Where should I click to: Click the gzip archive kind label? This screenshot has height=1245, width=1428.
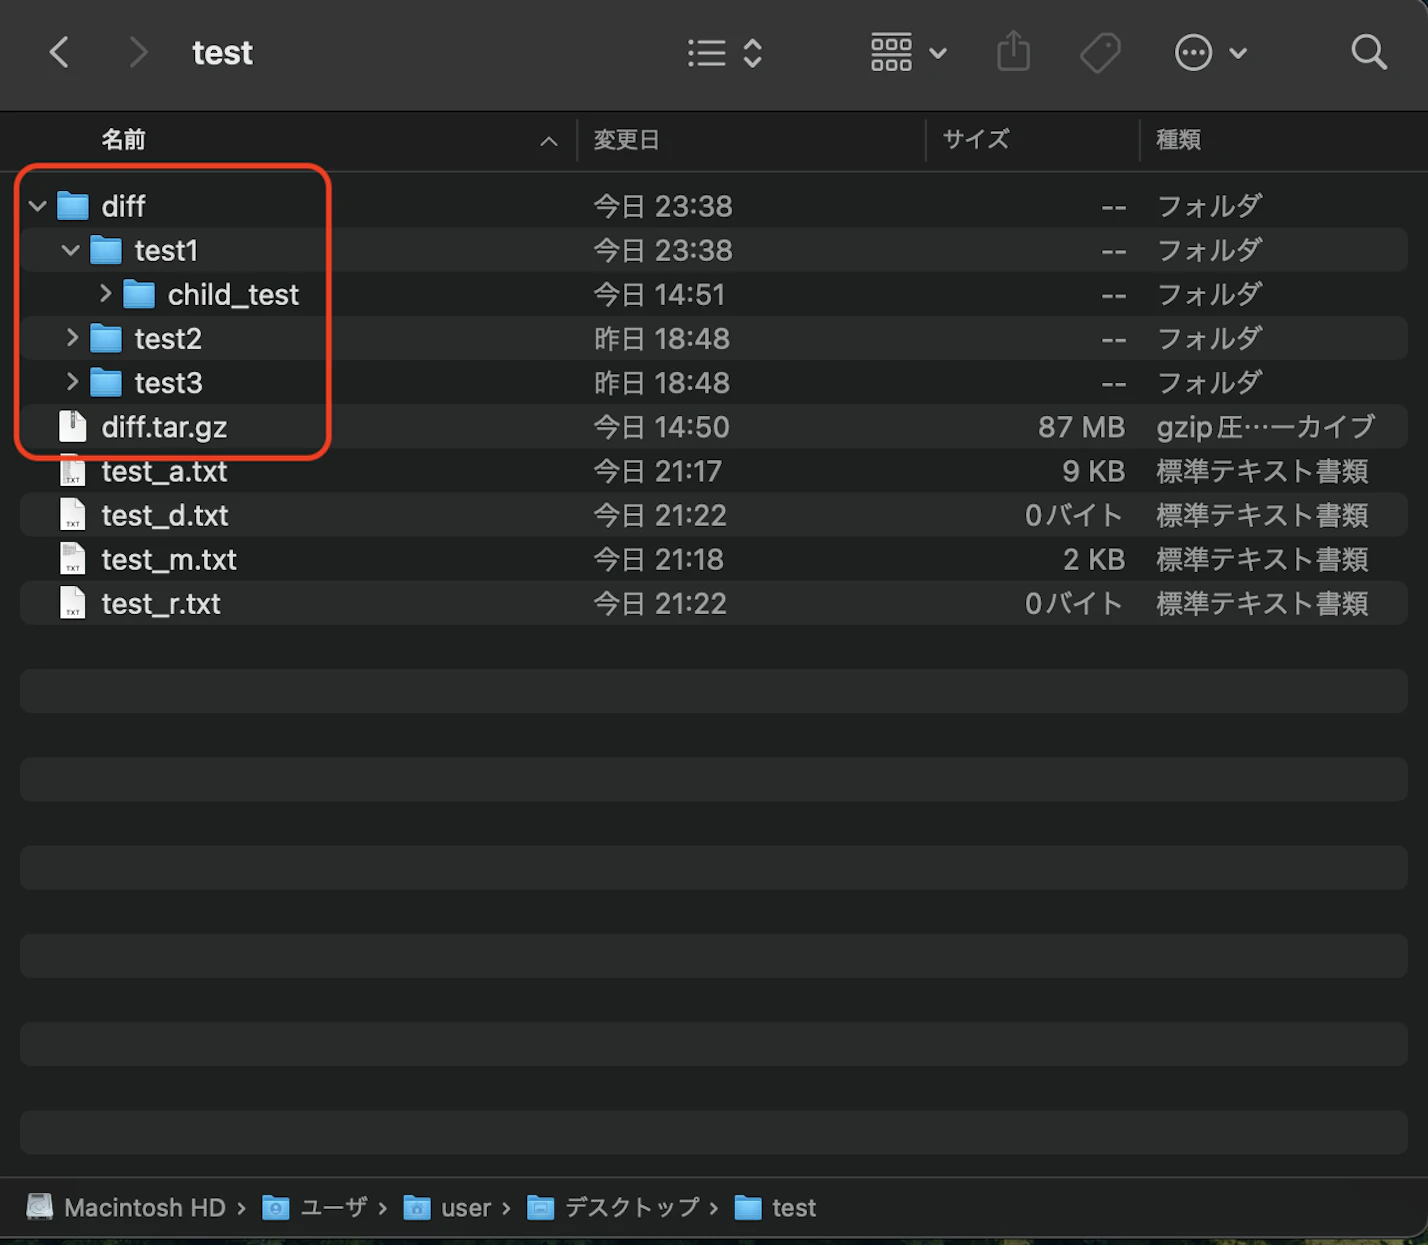tap(1266, 427)
